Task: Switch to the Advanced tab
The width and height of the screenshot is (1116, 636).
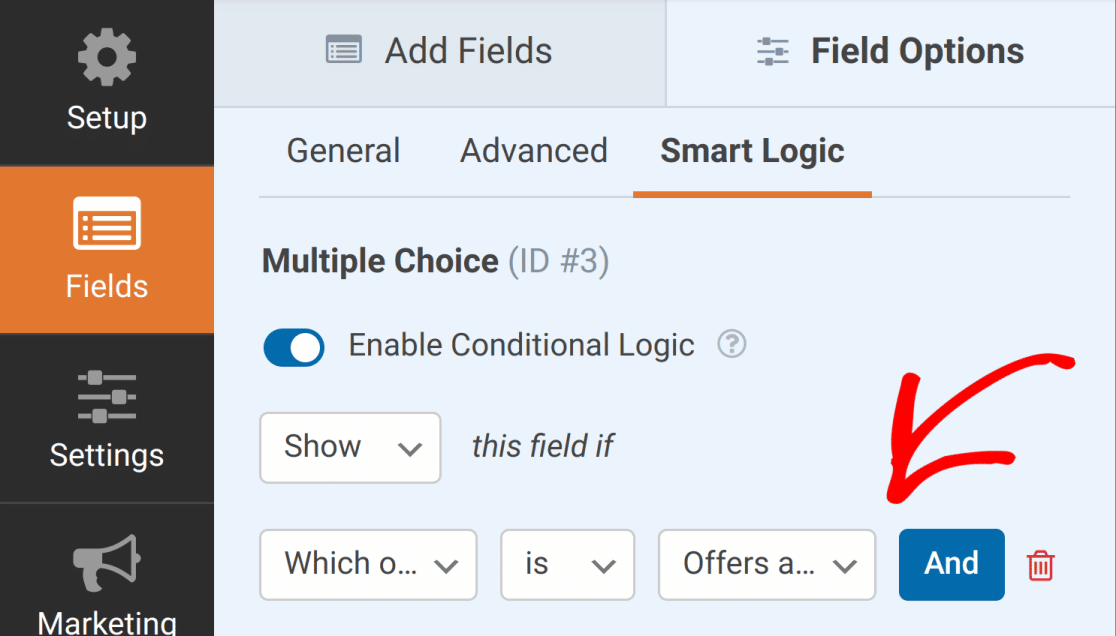Action: (x=534, y=151)
